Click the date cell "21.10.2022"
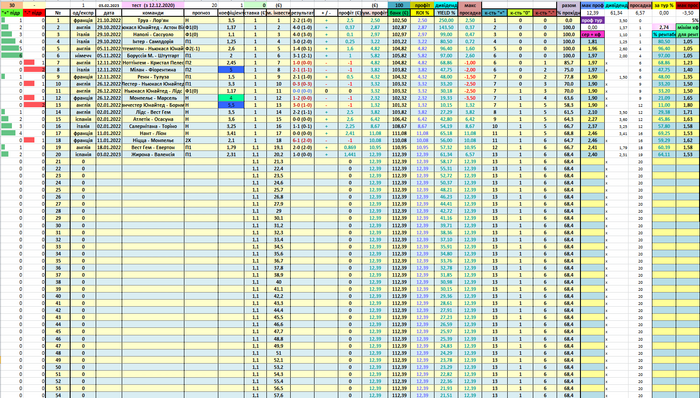 click(108, 20)
